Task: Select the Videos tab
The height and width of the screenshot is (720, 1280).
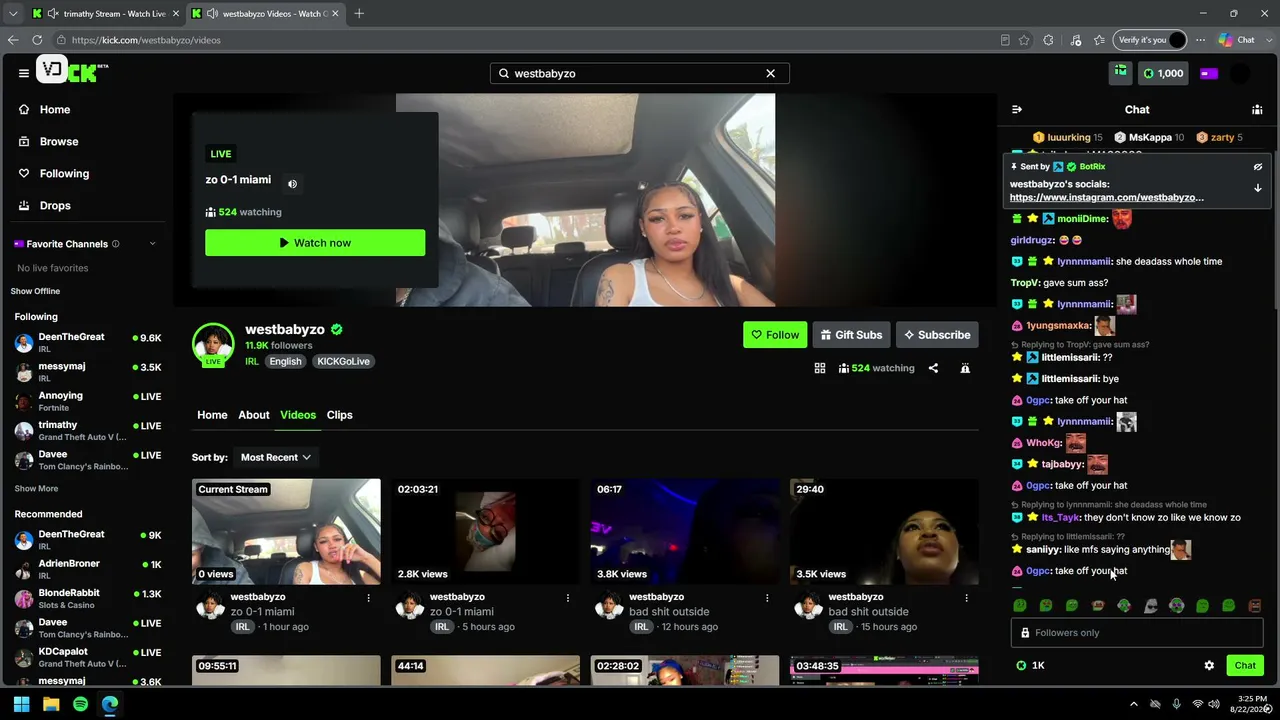Action: (298, 415)
